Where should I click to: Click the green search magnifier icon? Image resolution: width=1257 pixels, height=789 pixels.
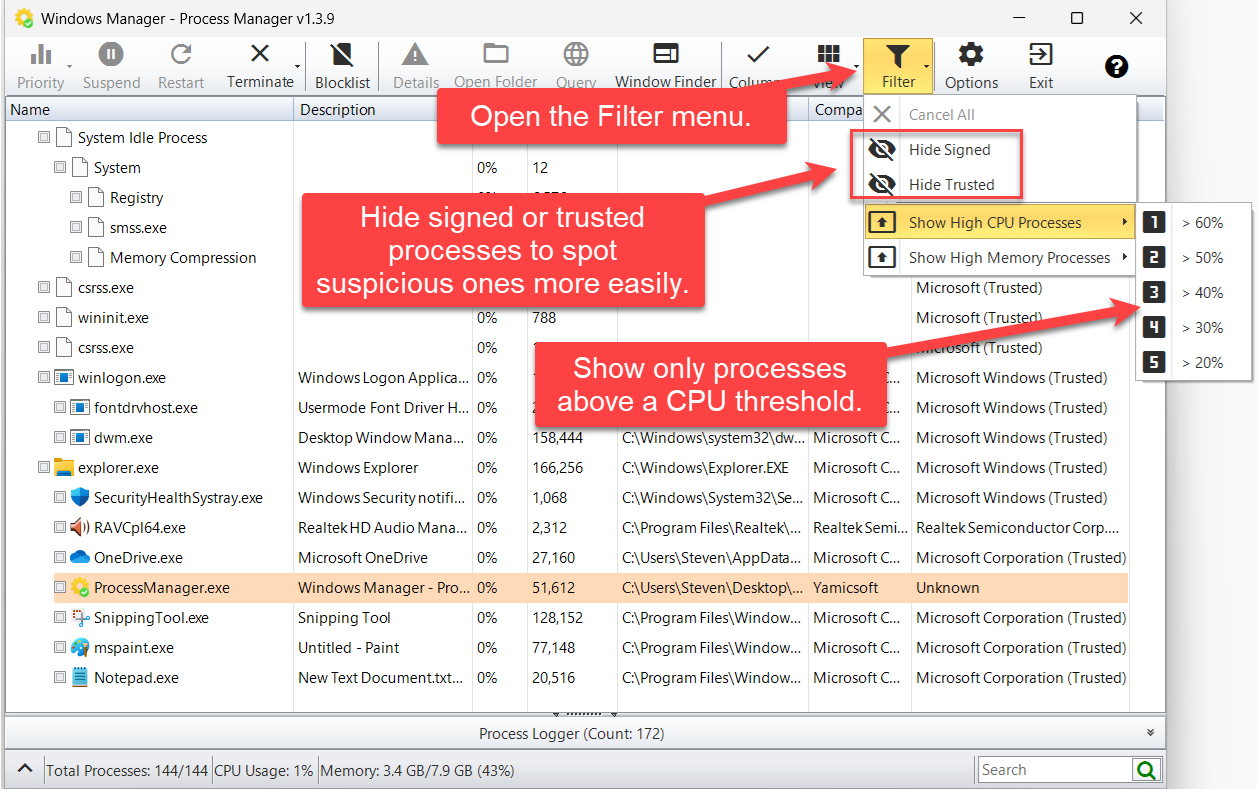pyautogui.click(x=1146, y=770)
